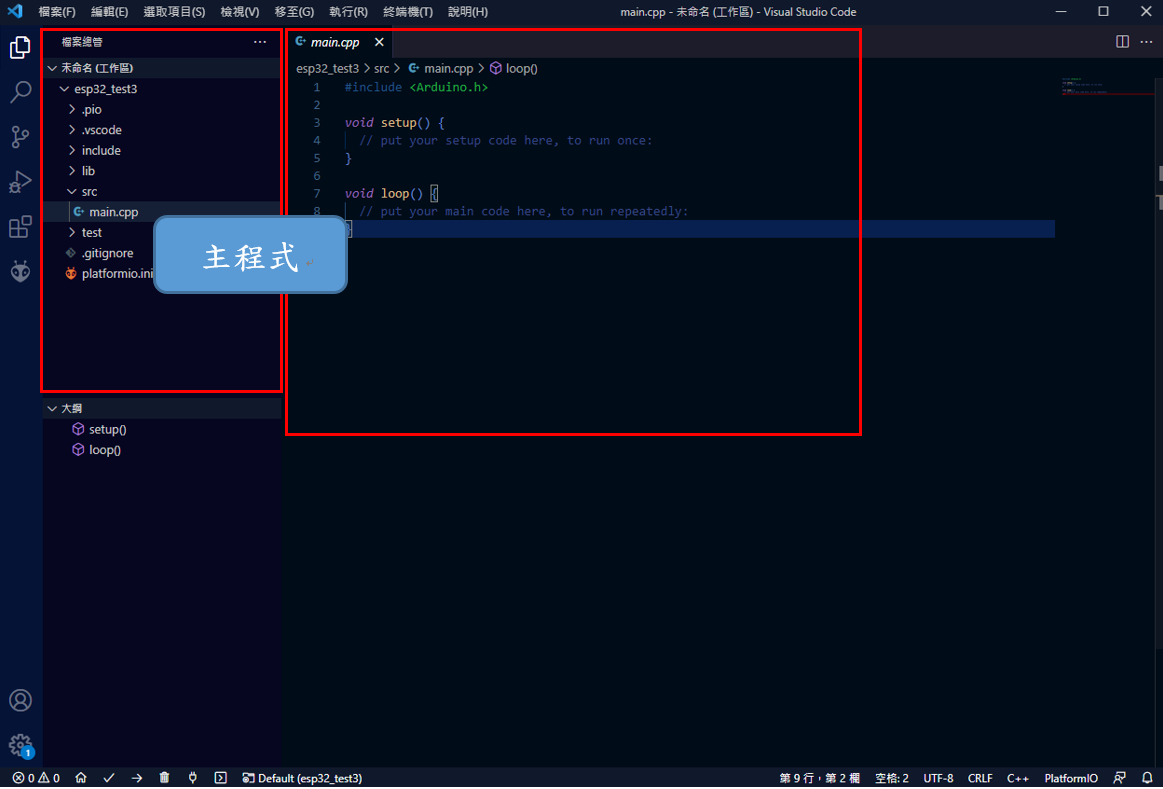Close the main.cpp tab
Viewport: 1163px width, 789px height.
(x=379, y=42)
